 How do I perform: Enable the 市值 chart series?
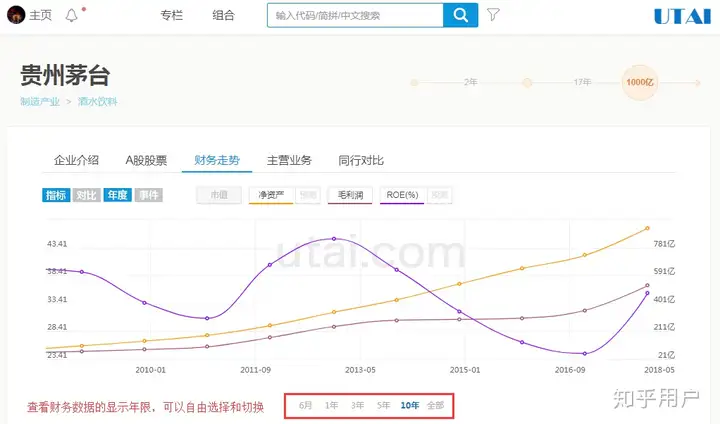[219, 195]
